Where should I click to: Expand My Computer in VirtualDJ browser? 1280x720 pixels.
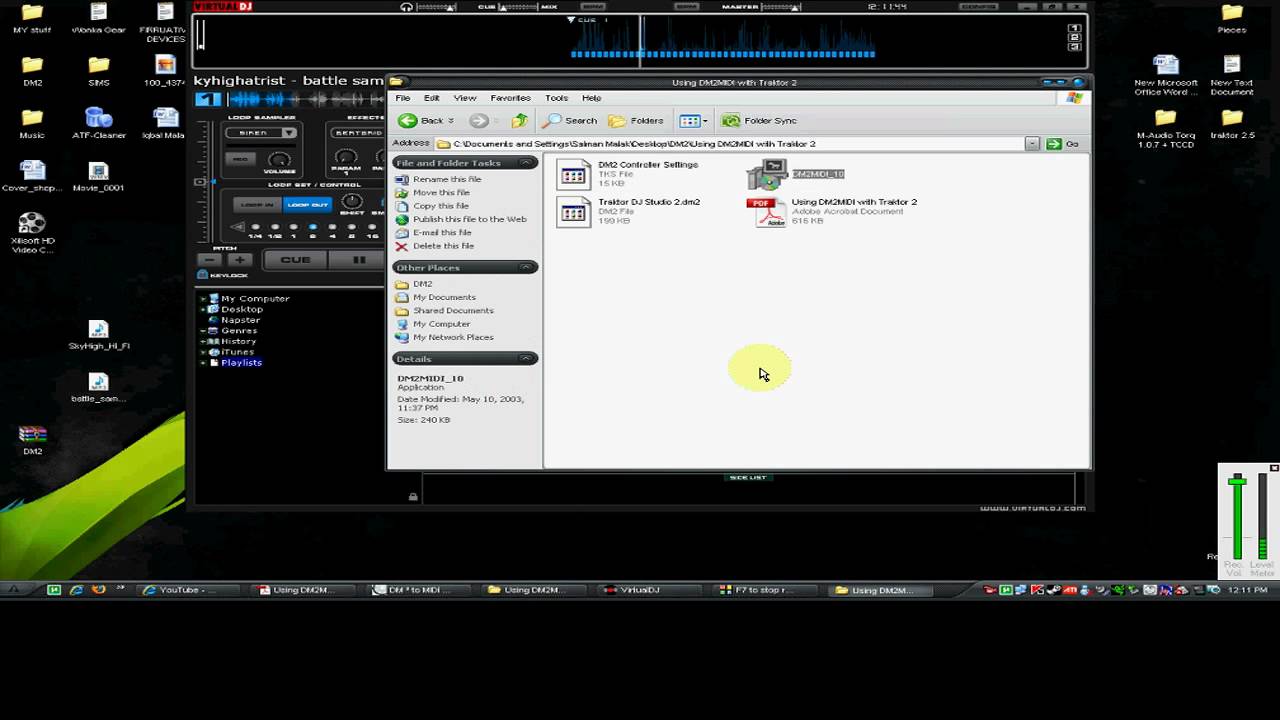(x=203, y=298)
